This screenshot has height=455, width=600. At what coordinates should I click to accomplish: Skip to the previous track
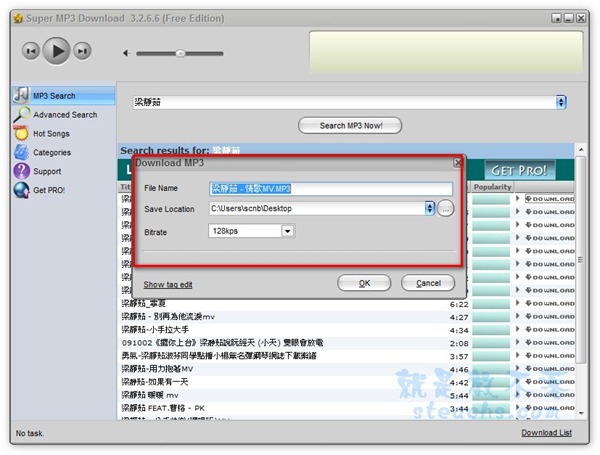31,51
